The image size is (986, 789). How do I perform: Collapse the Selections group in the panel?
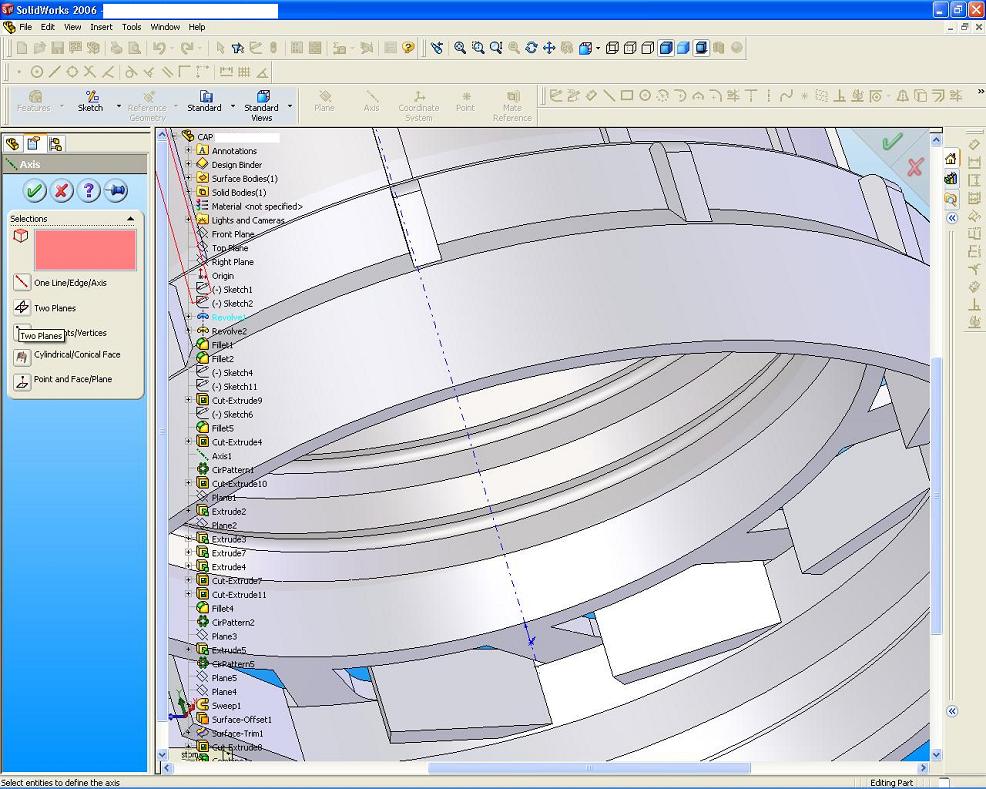[130, 218]
